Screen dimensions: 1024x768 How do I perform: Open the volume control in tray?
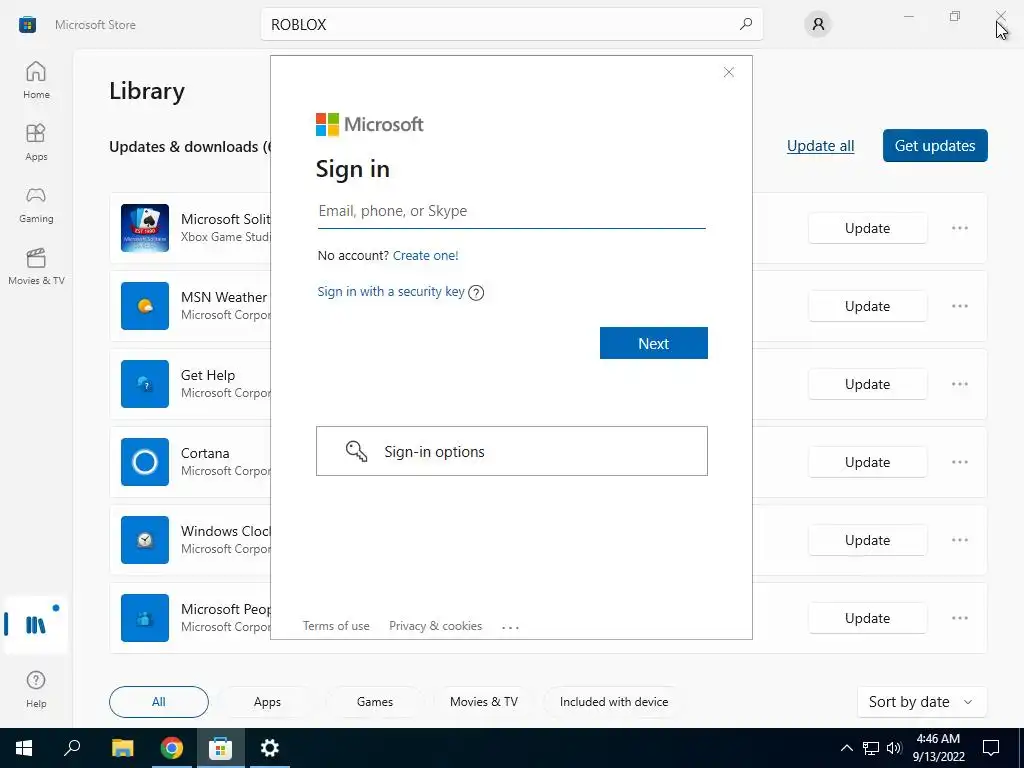[894, 748]
